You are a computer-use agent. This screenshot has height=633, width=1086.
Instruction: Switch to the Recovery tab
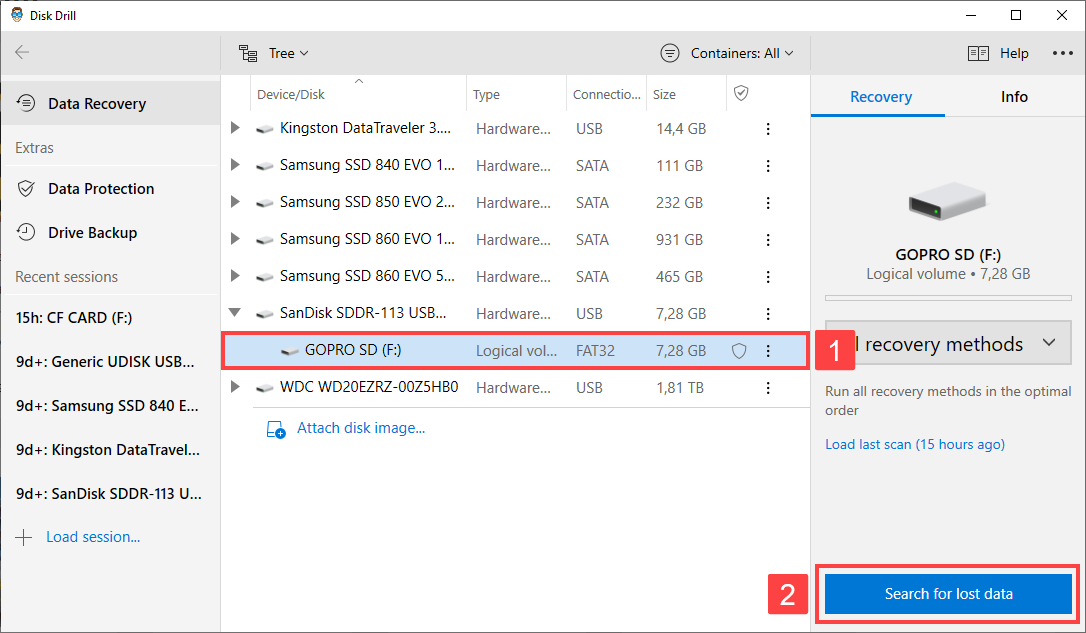[880, 97]
